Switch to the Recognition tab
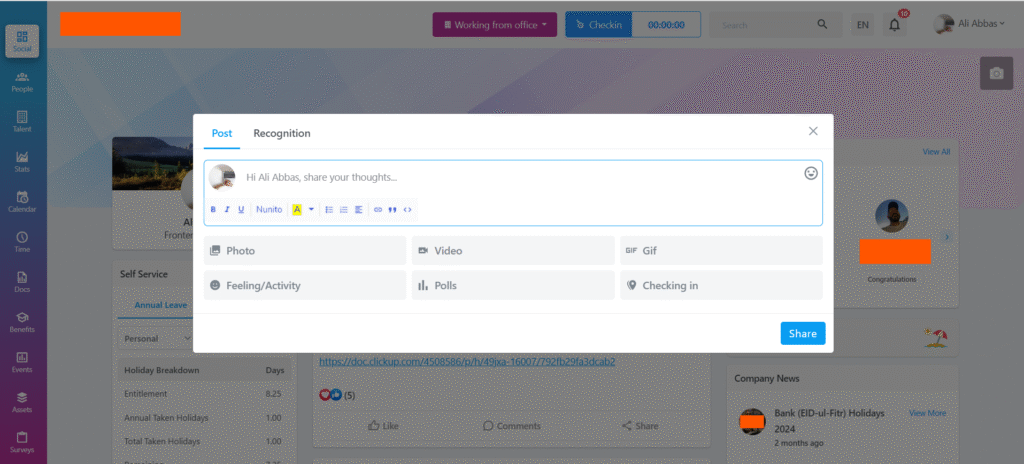This screenshot has width=1024, height=464. pyautogui.click(x=281, y=133)
